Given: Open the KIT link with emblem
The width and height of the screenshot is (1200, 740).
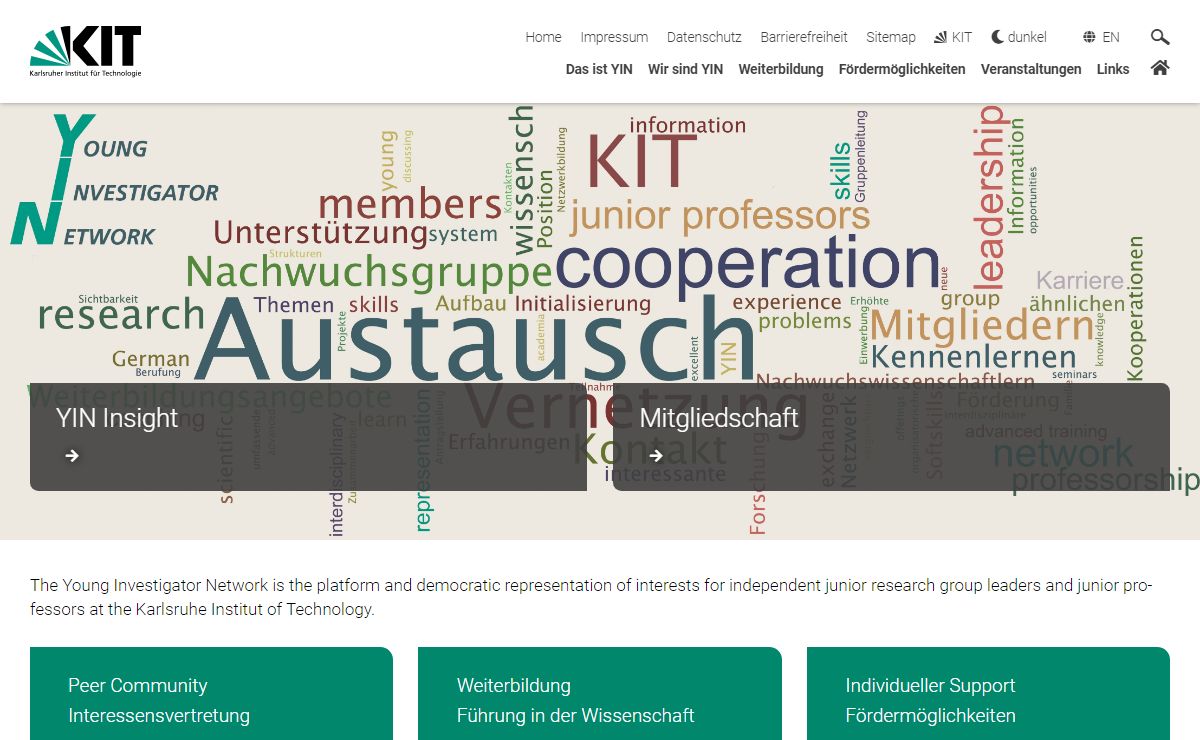Looking at the screenshot, I should (x=953, y=37).
